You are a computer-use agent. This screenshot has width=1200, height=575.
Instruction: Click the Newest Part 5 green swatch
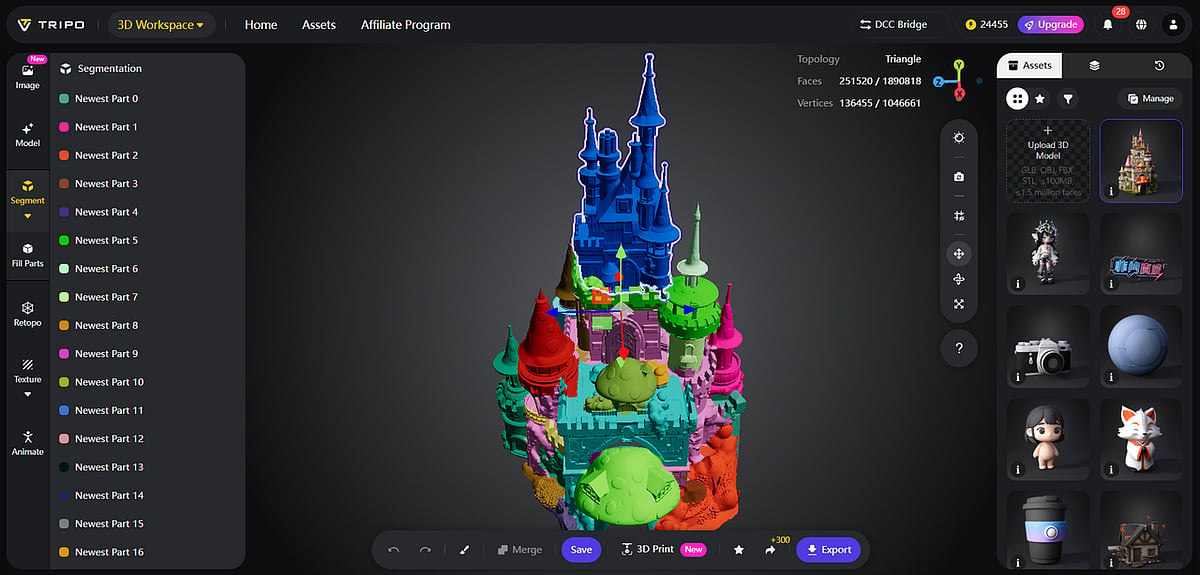[64, 240]
